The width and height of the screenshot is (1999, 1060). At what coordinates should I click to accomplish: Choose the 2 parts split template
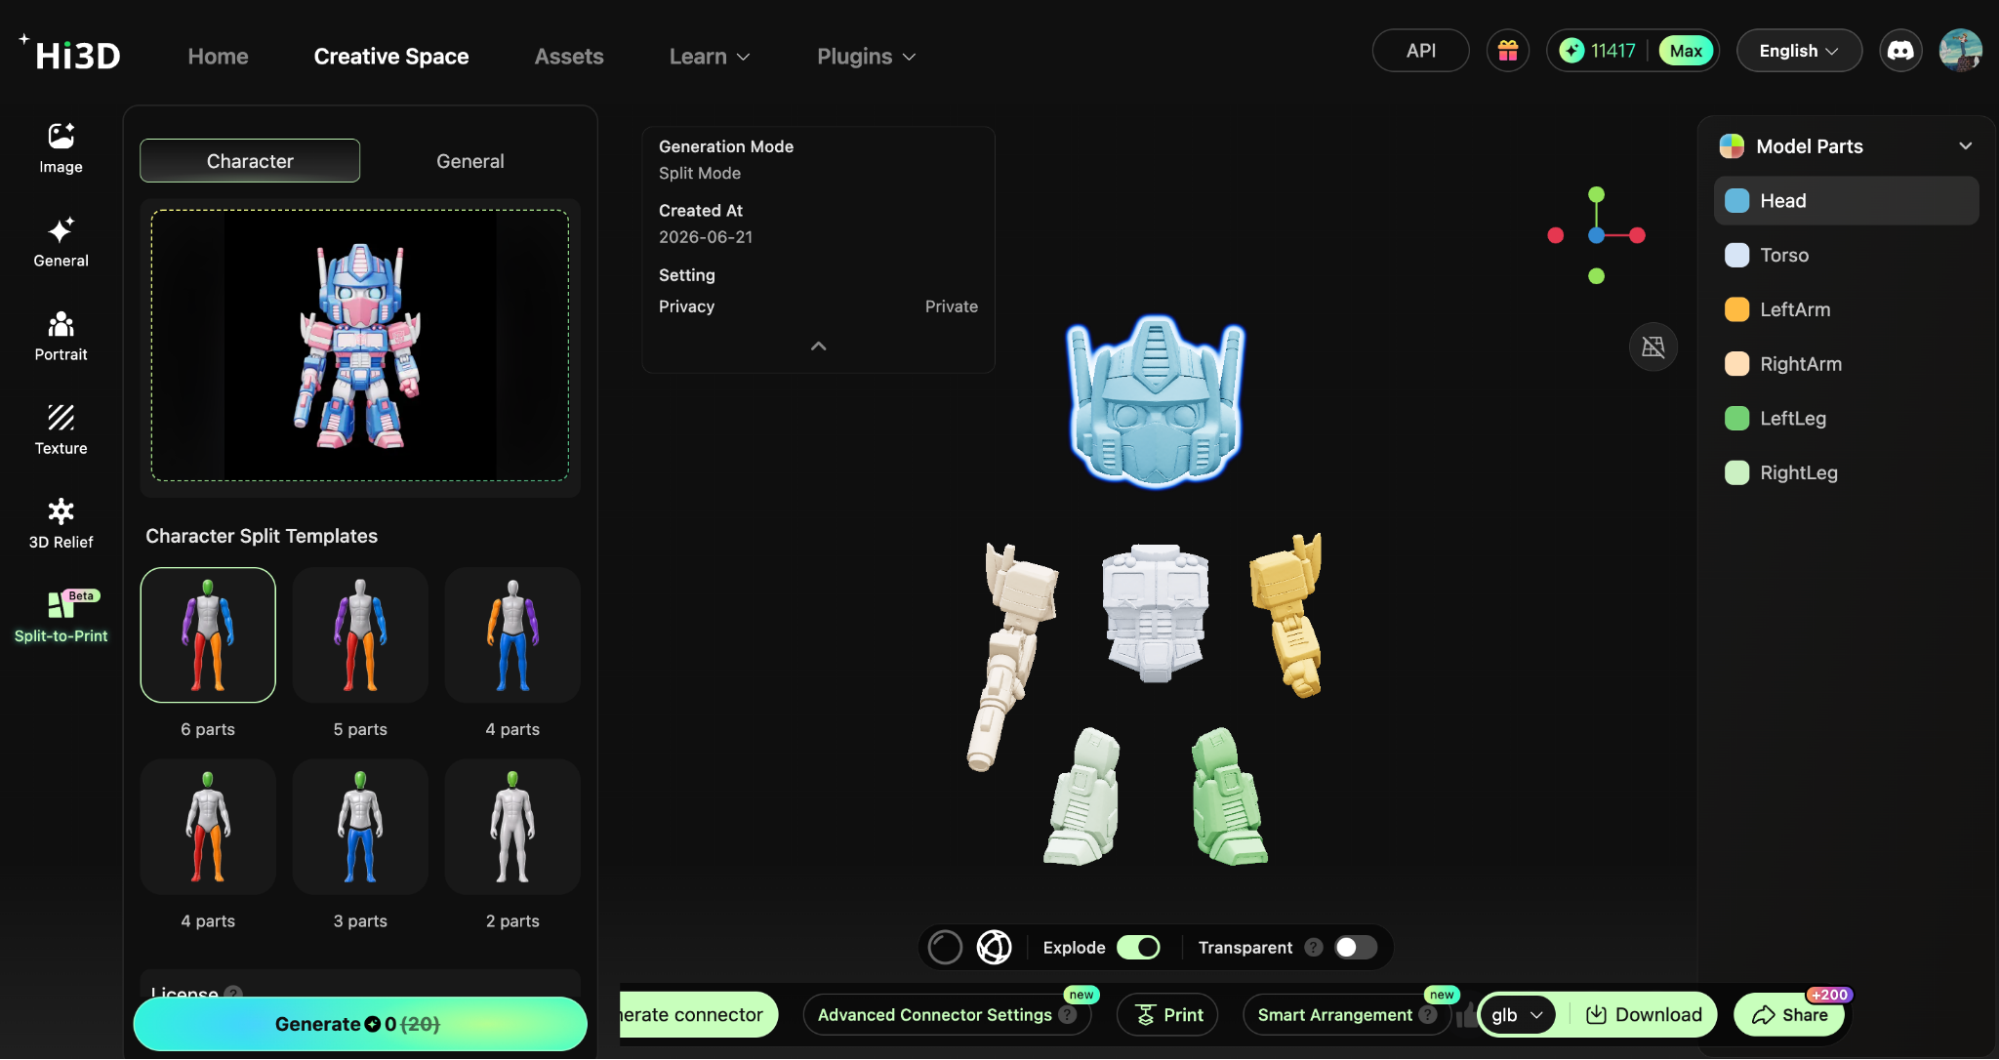512,827
